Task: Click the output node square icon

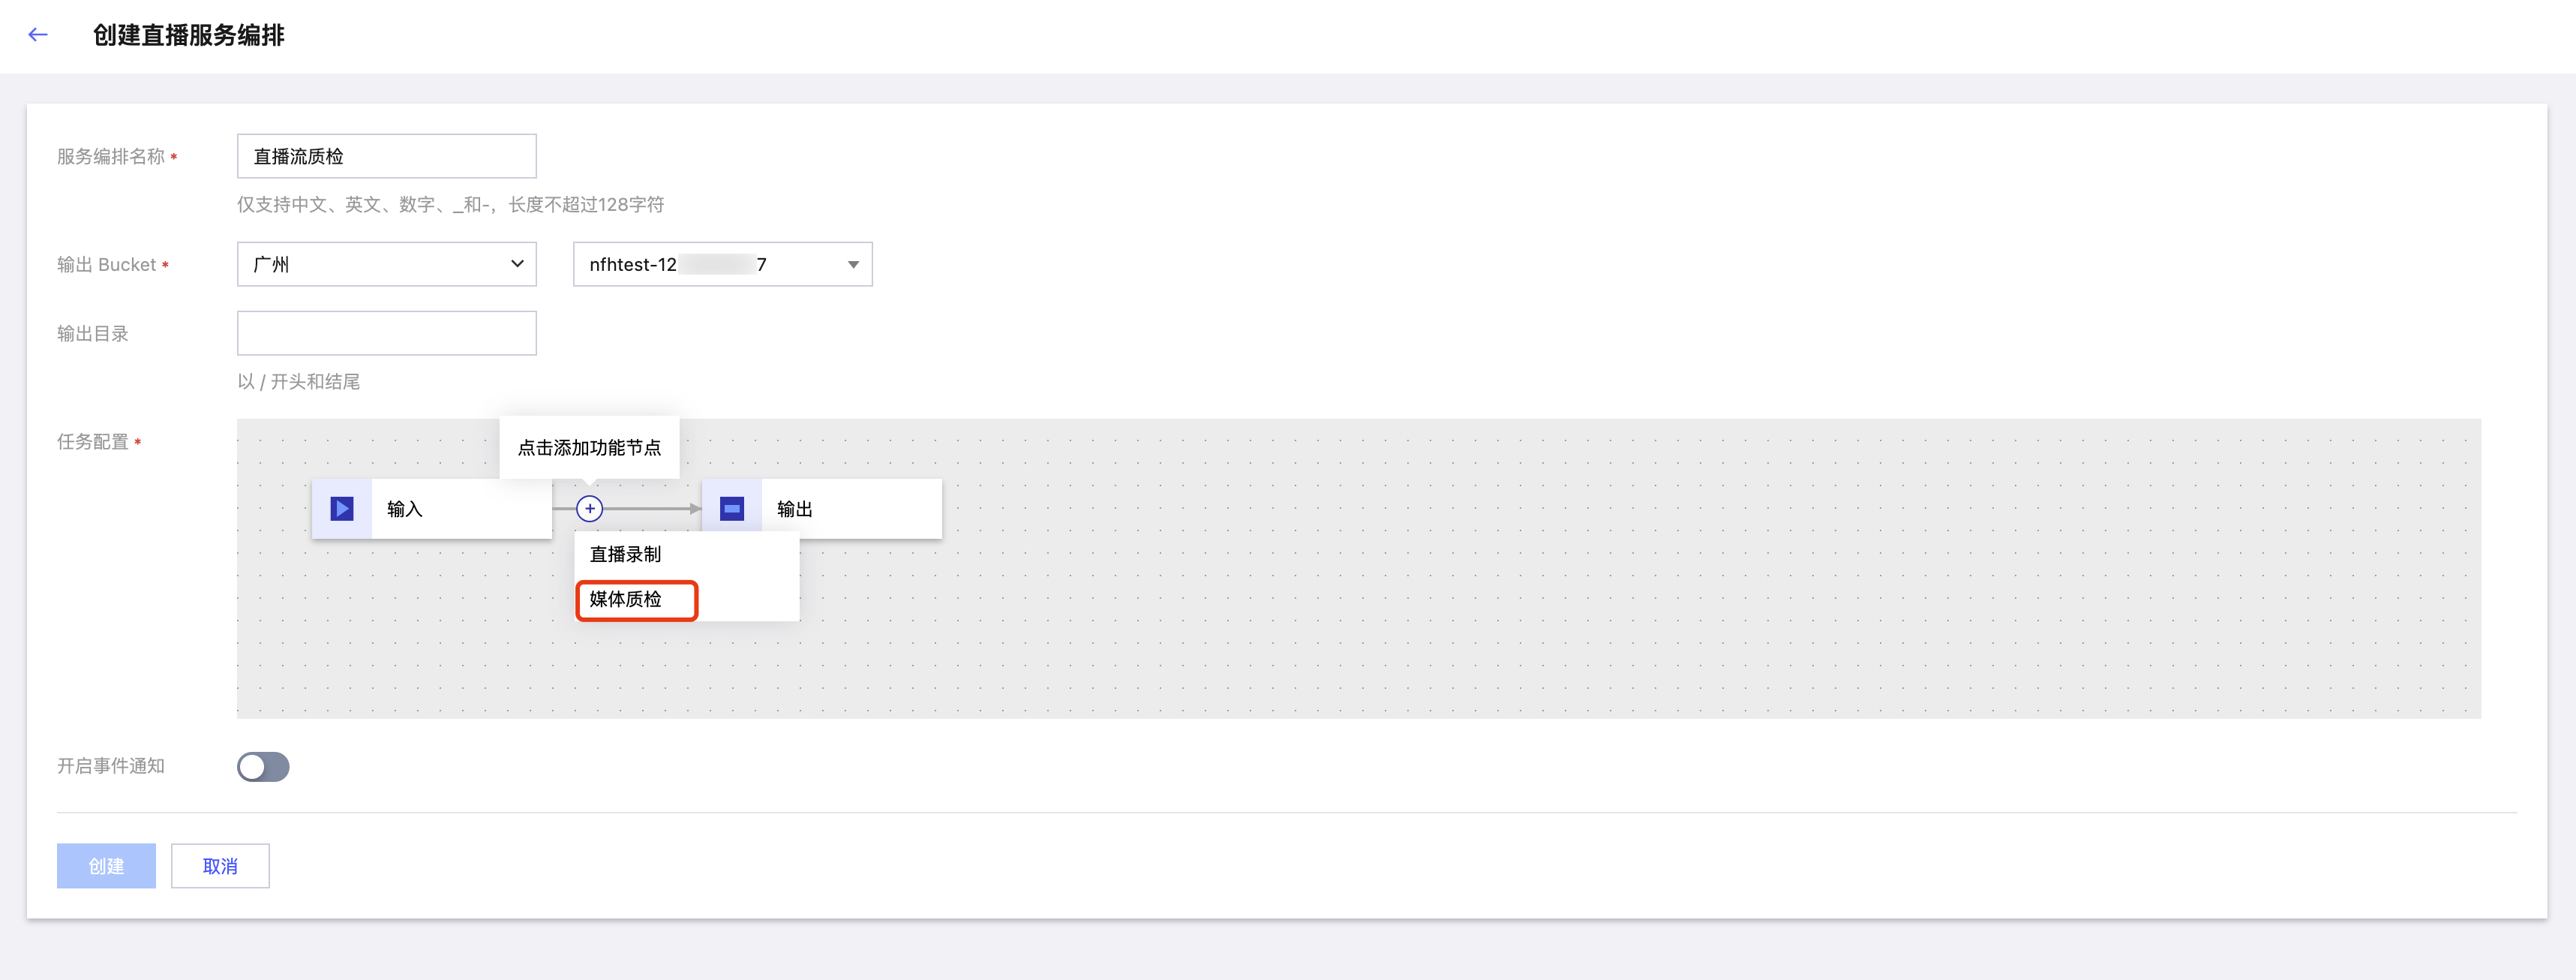Action: tap(732, 509)
